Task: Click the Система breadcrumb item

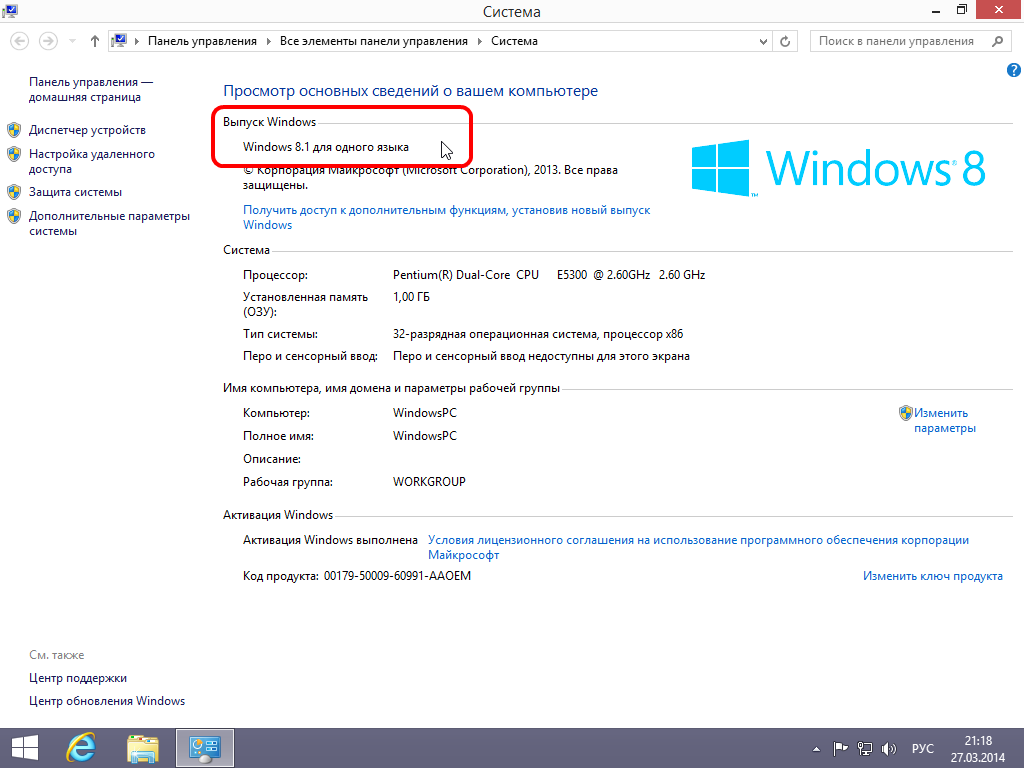Action: point(514,41)
